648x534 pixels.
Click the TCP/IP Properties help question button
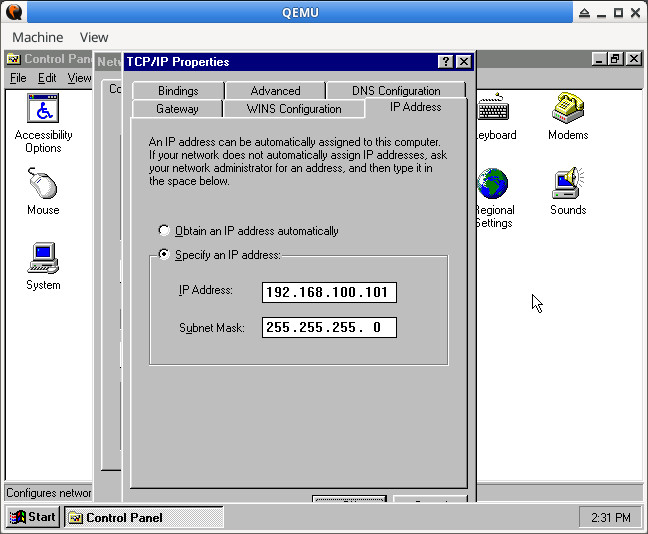445,62
